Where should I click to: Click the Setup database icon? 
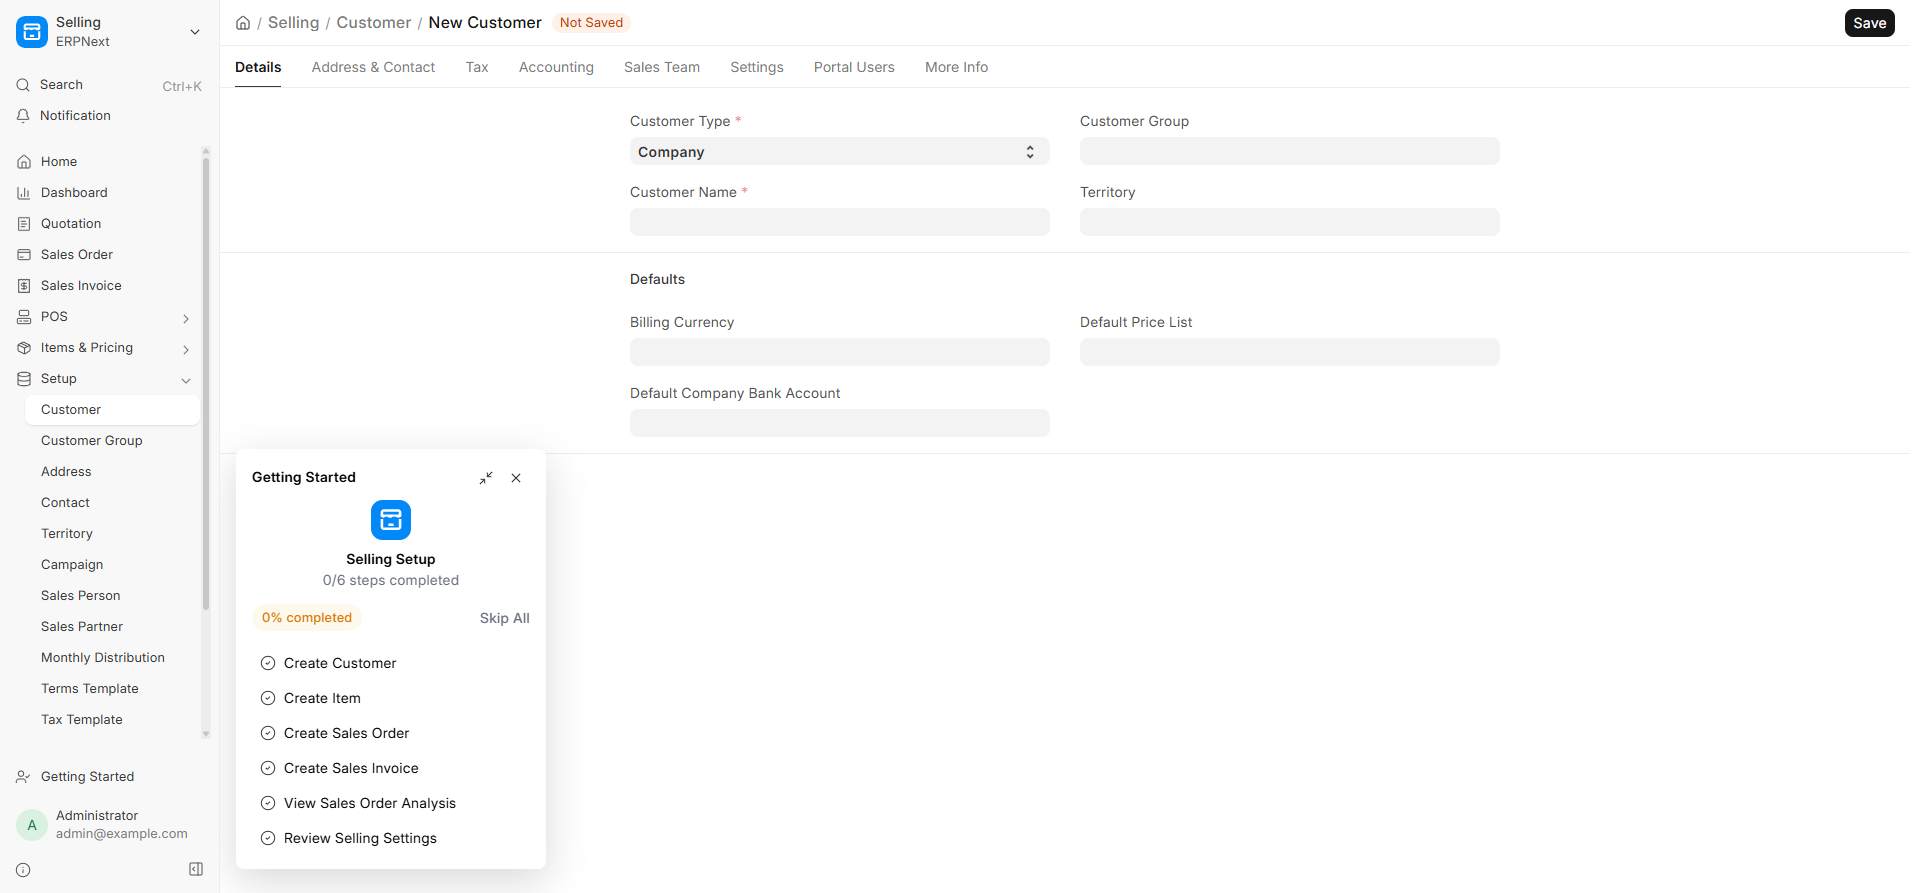(24, 379)
